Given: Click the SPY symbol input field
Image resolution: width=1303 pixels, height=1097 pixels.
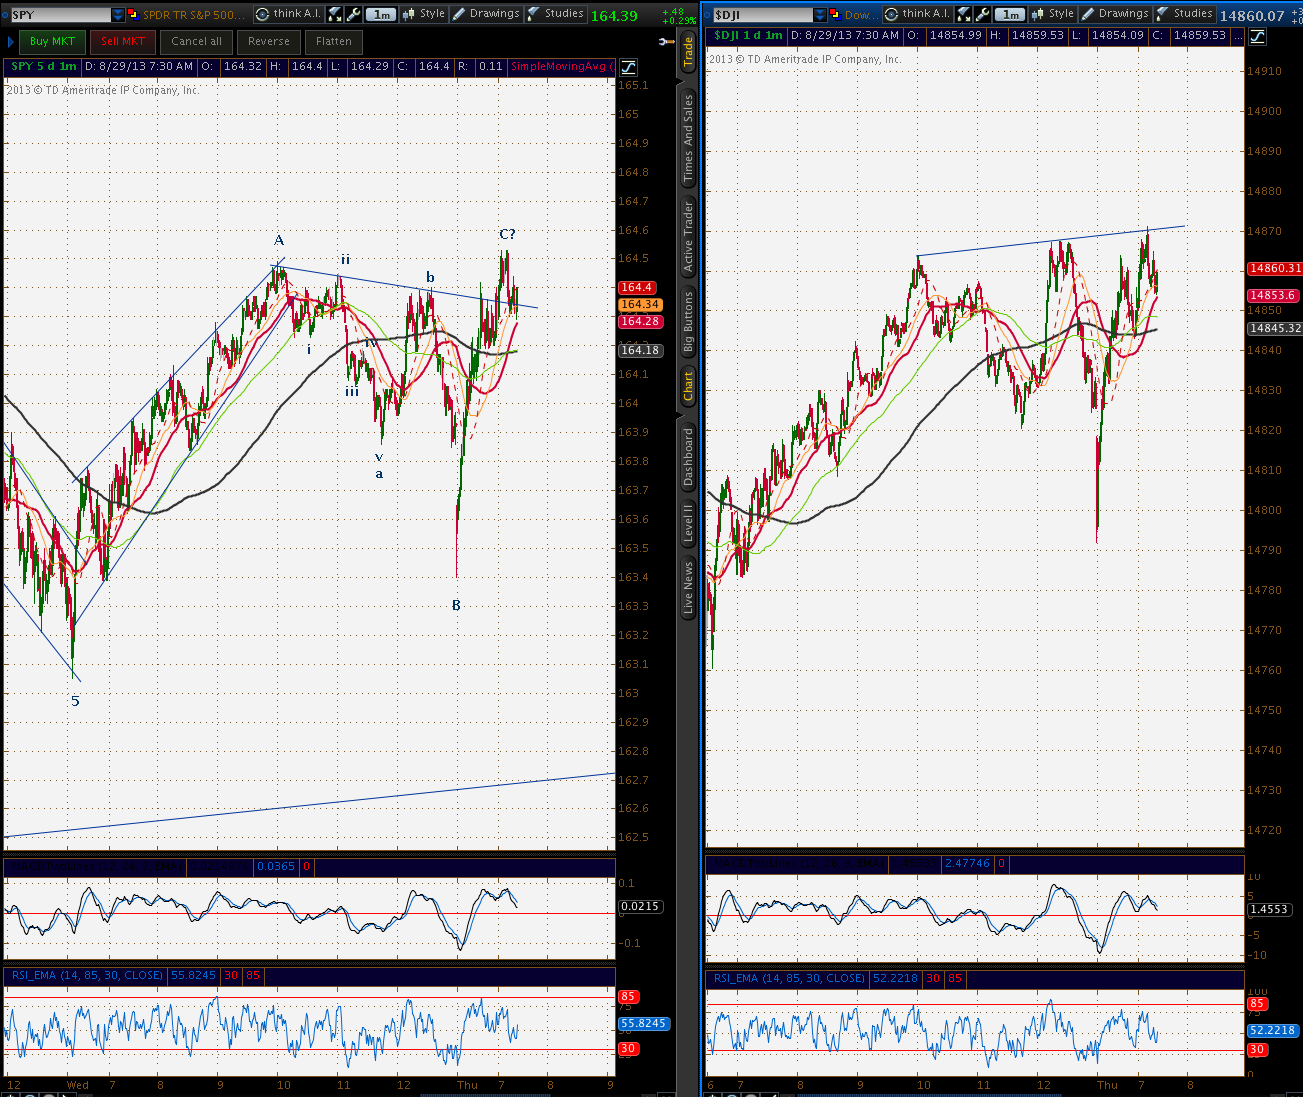Looking at the screenshot, I should pyautogui.click(x=60, y=15).
